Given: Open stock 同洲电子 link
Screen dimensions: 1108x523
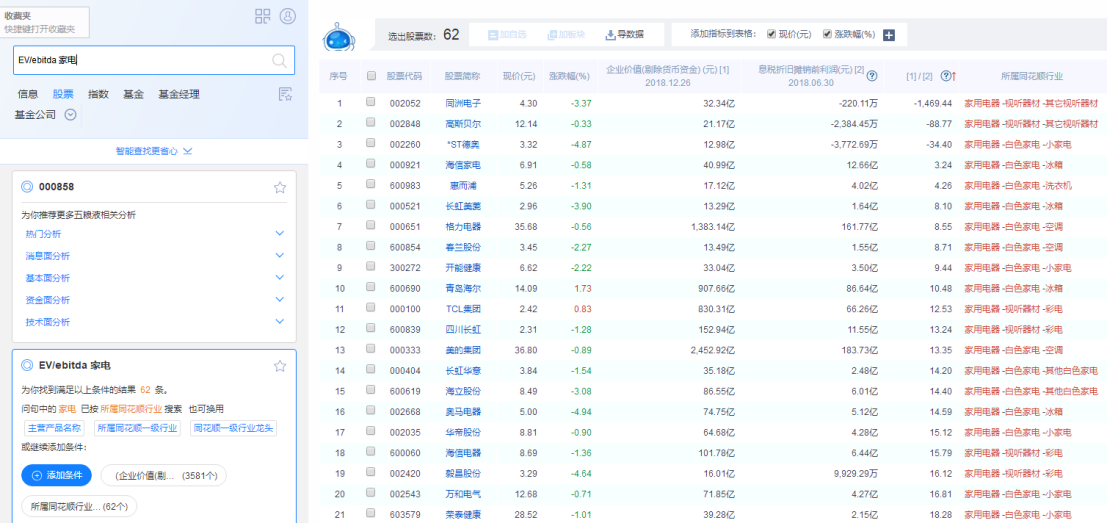Looking at the screenshot, I should pos(463,104).
